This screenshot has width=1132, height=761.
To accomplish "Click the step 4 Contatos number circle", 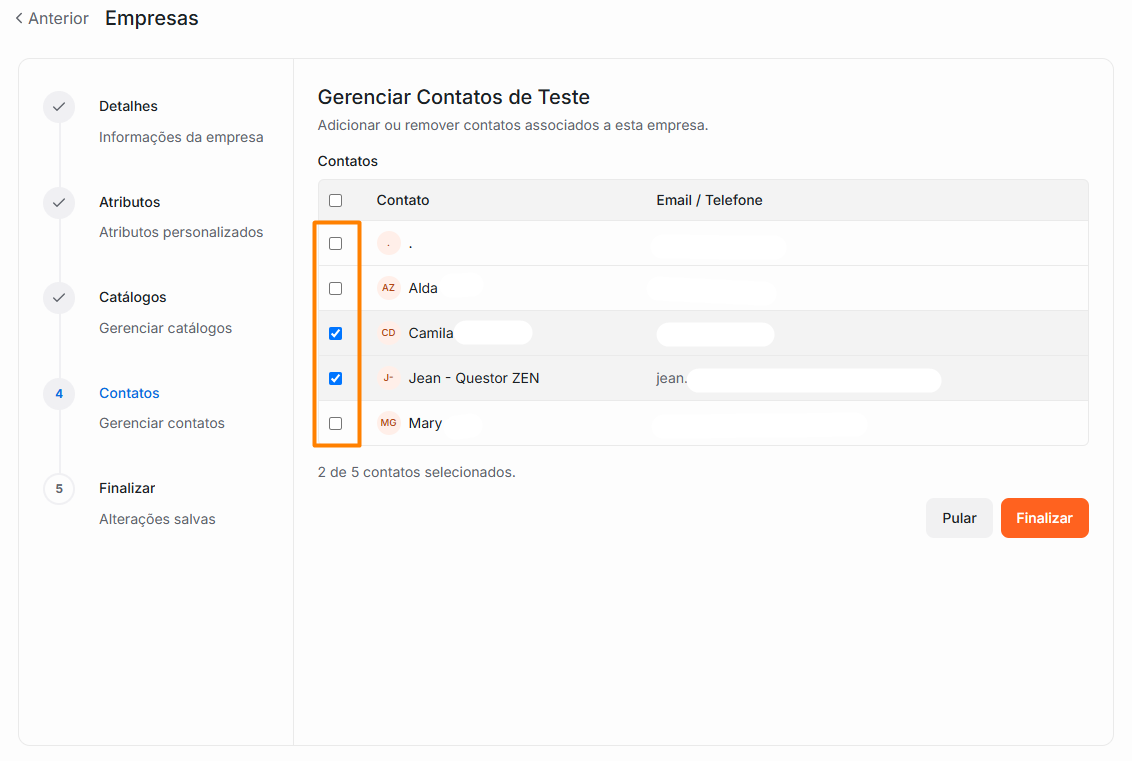I will pyautogui.click(x=59, y=393).
